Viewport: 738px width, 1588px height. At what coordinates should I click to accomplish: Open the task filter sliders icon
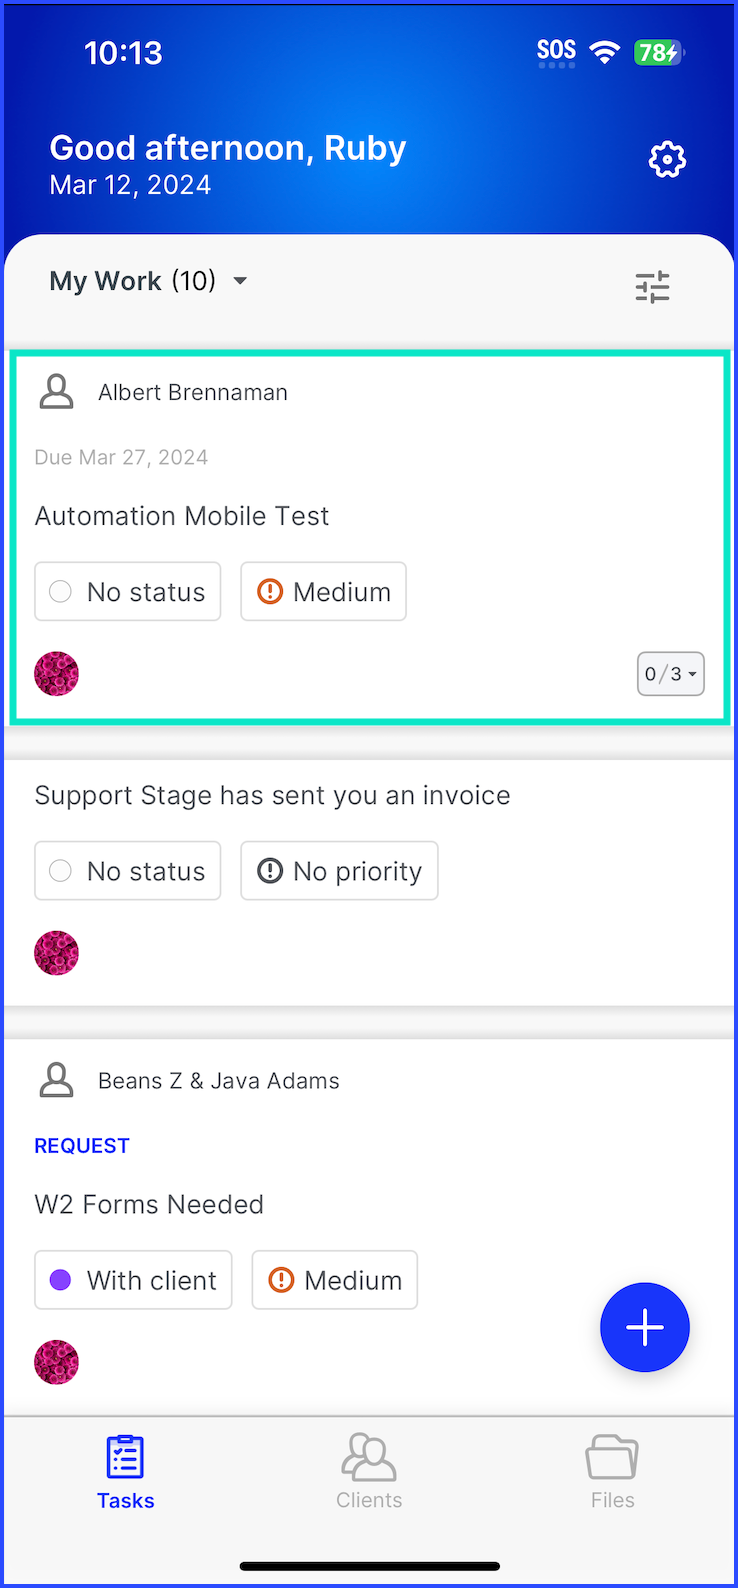point(652,287)
